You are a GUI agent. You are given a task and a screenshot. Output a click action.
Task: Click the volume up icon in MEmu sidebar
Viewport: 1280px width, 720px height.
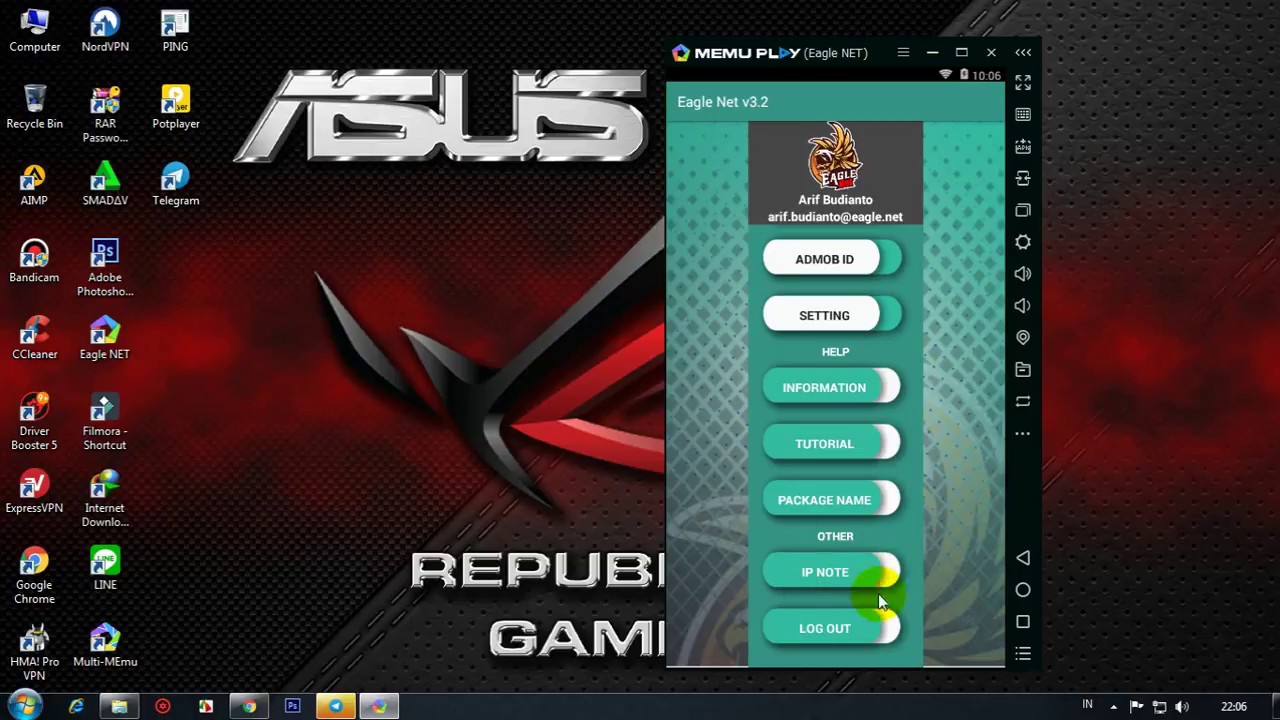coord(1023,274)
